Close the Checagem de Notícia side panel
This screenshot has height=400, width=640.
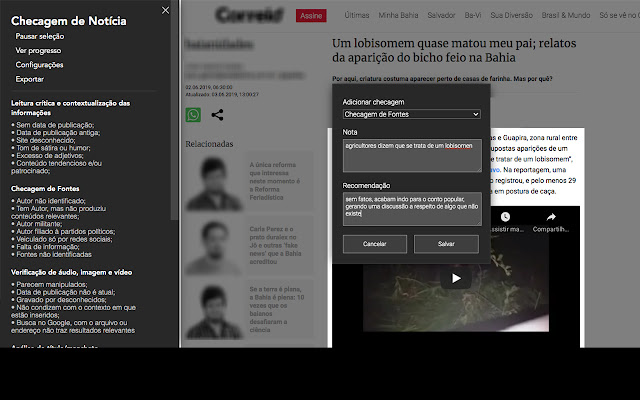point(165,10)
